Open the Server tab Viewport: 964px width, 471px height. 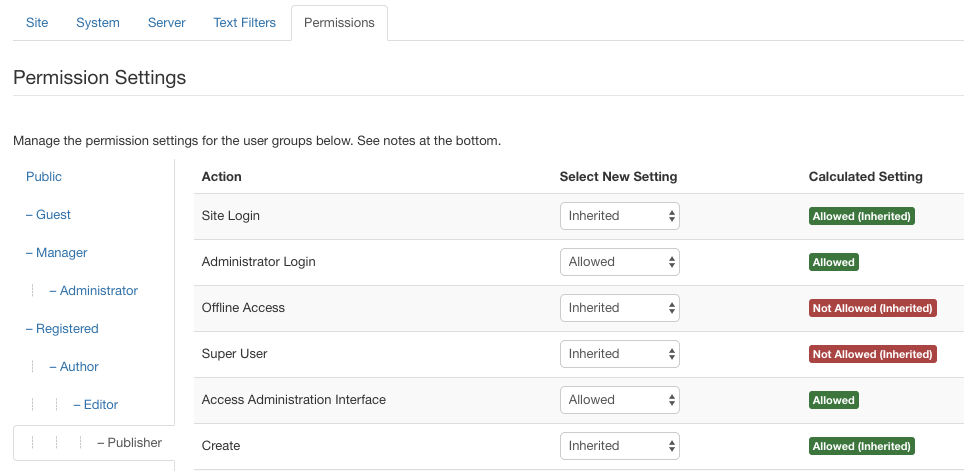pyautogui.click(x=167, y=23)
